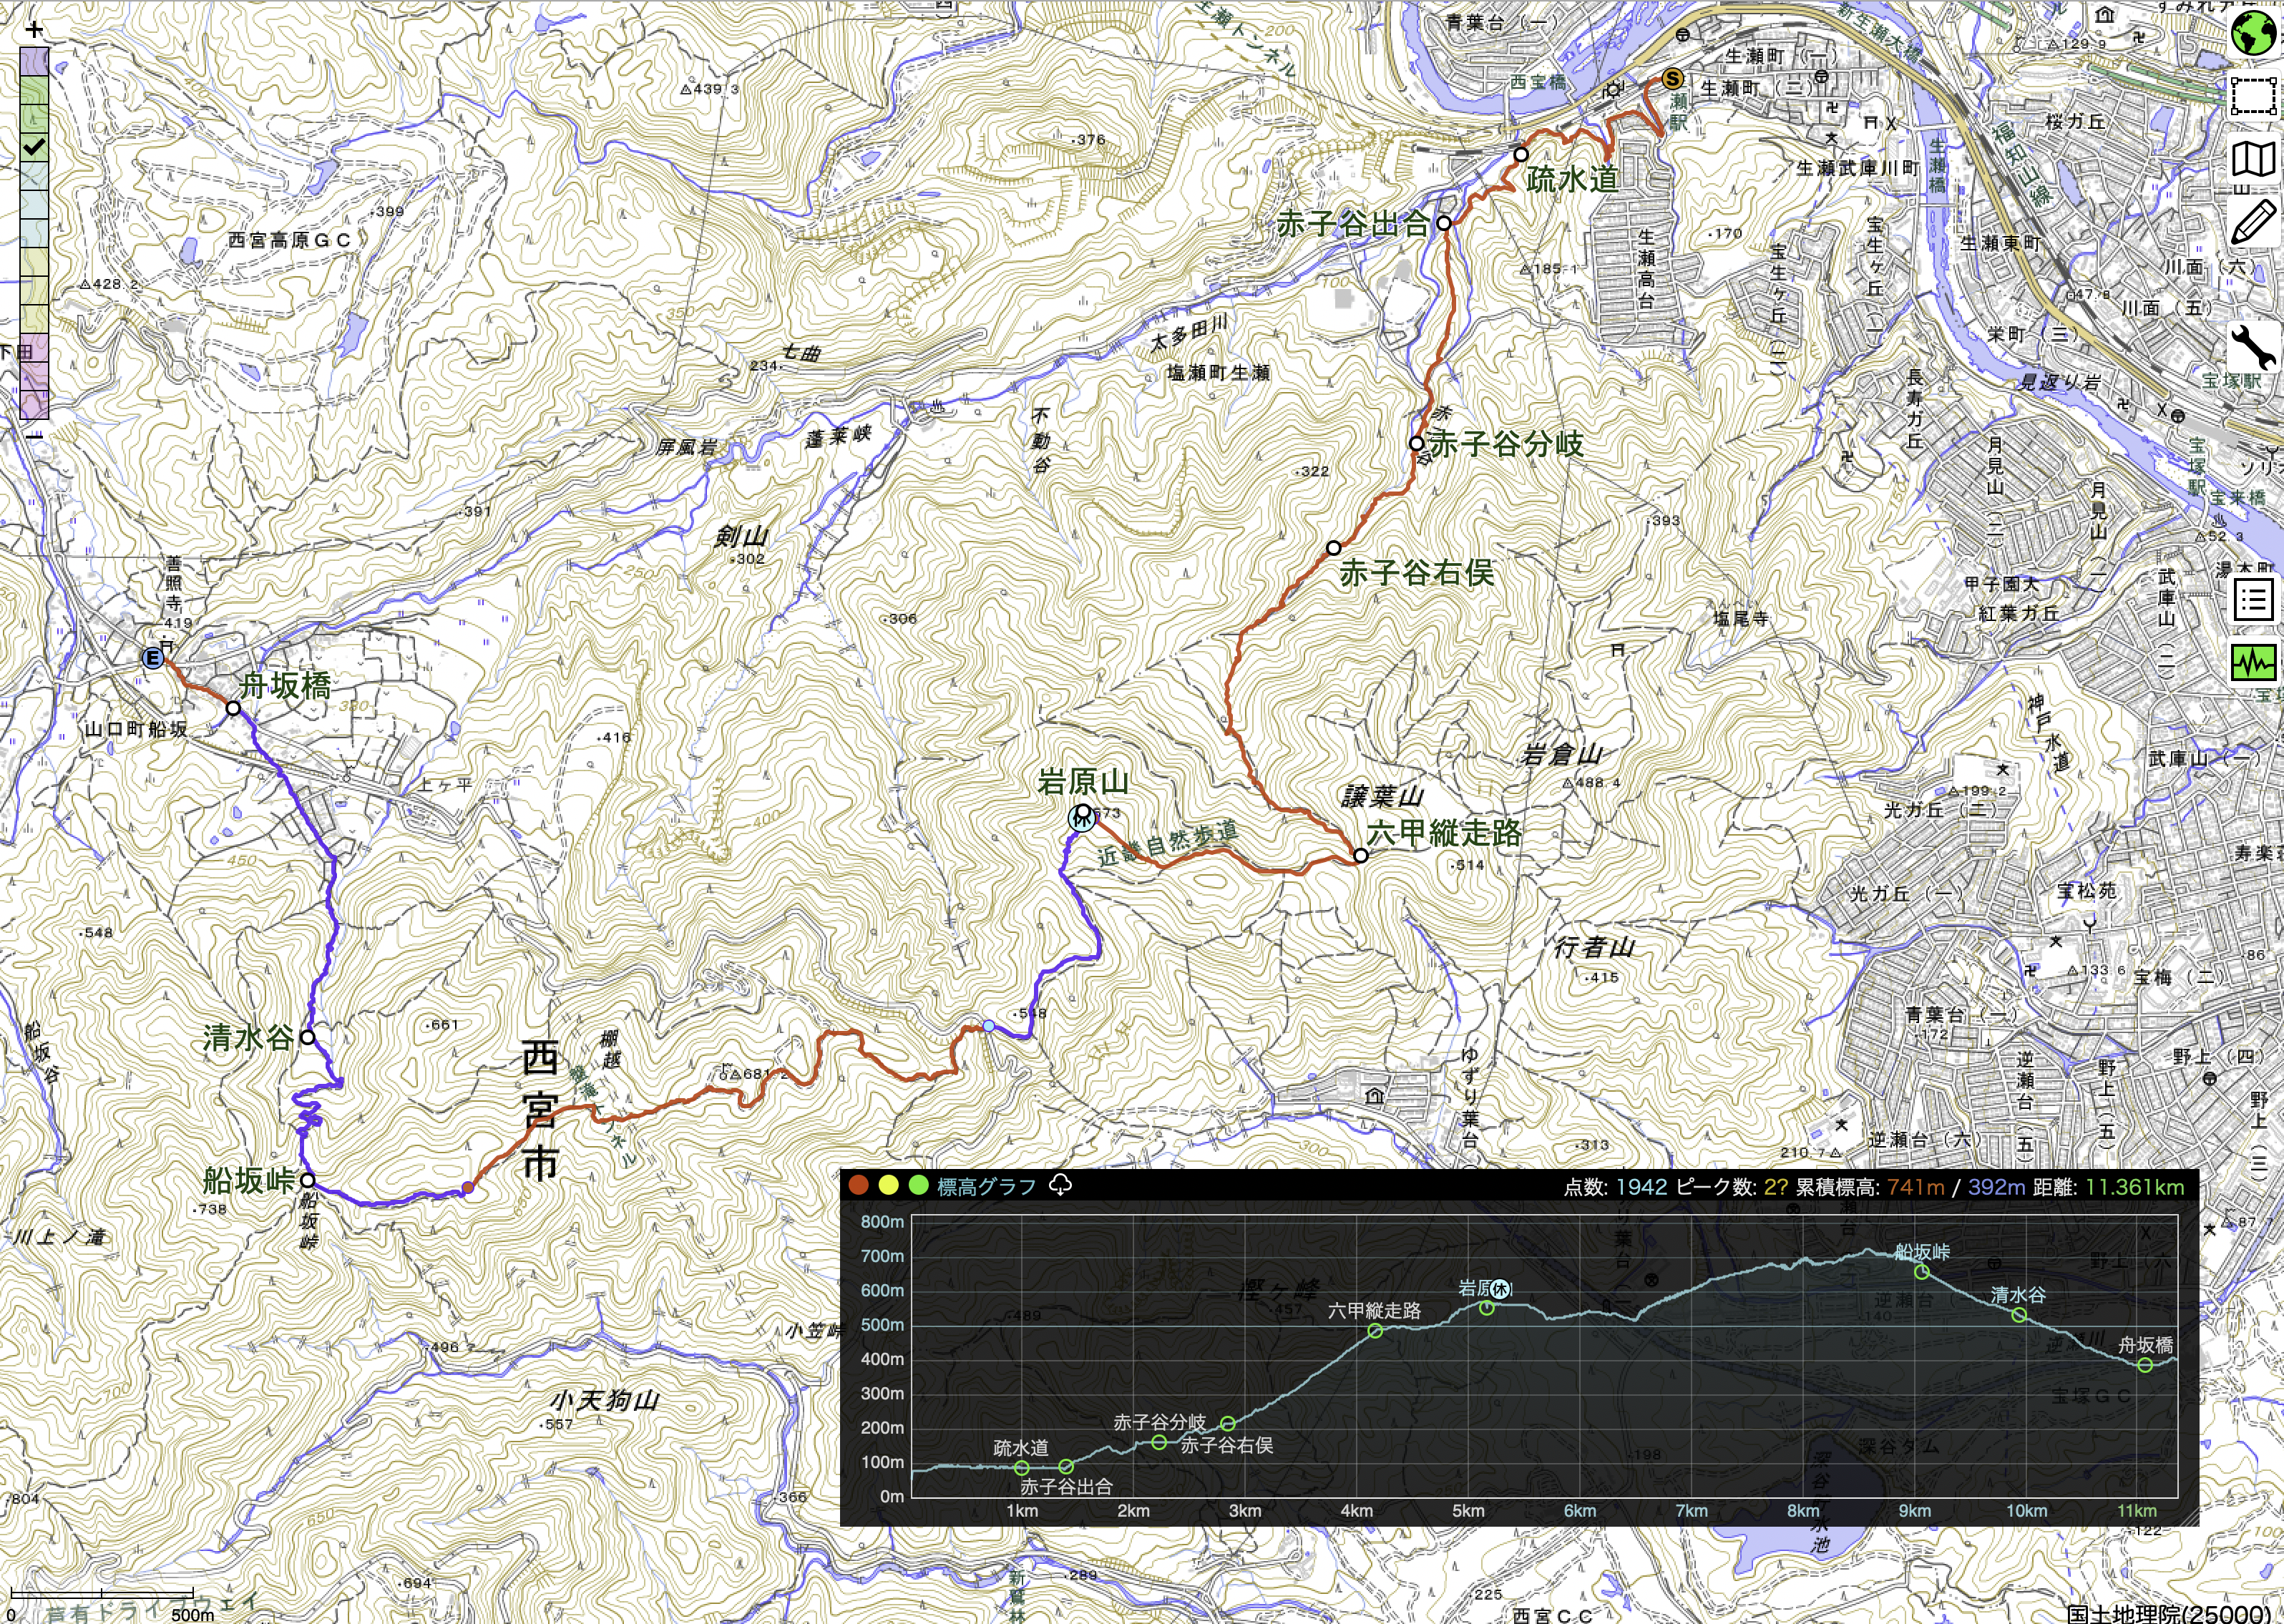
Task: Toggle the green elevation graph icon
Action: point(2253,662)
